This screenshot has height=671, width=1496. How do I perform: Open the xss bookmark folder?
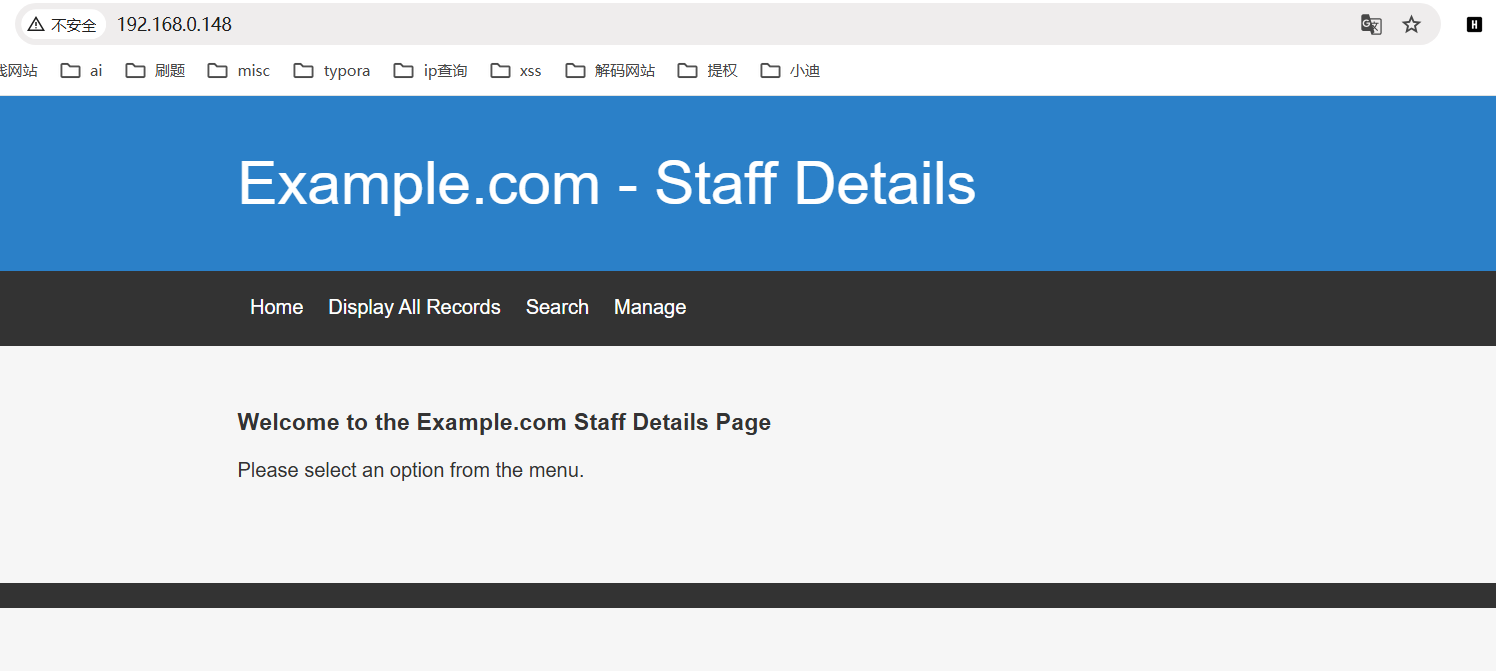point(516,71)
